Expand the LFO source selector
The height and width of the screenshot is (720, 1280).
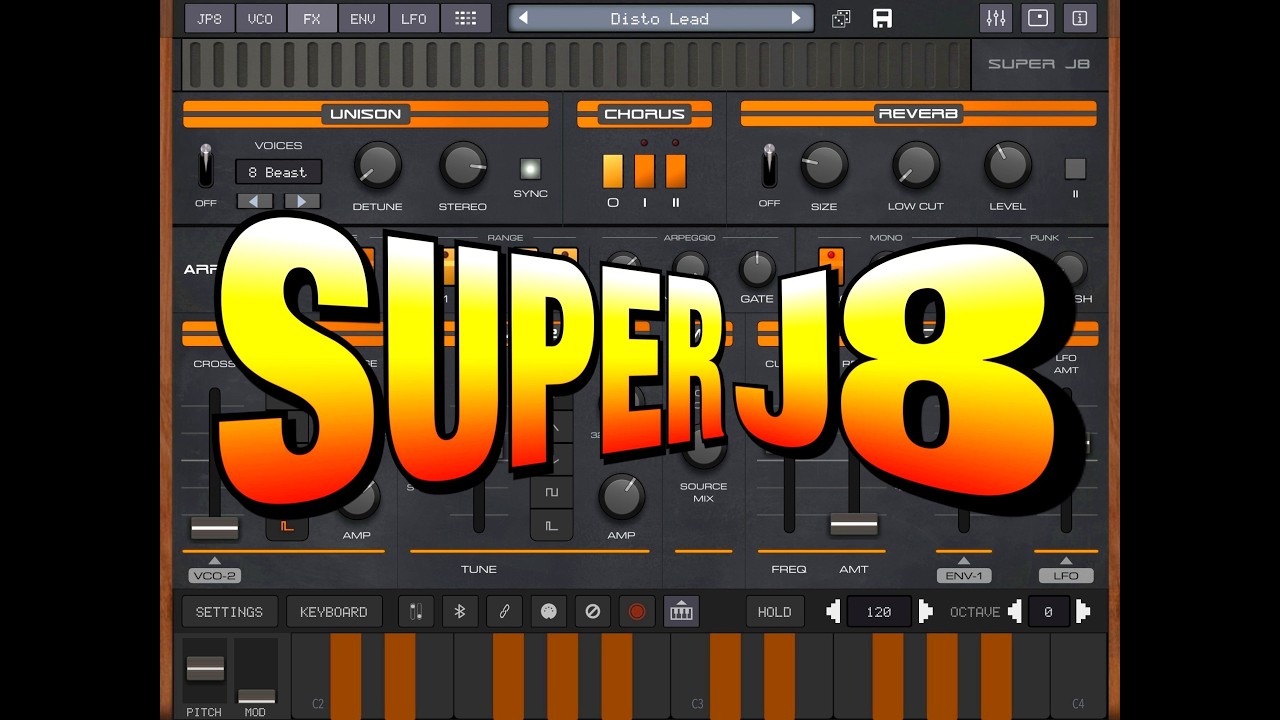coord(1066,575)
